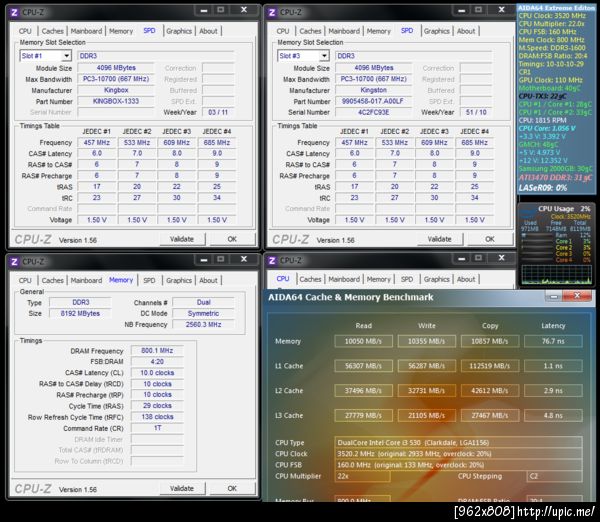600x522 pixels.
Task: Click Validate in Memory timings window
Action: pyautogui.click(x=182, y=489)
